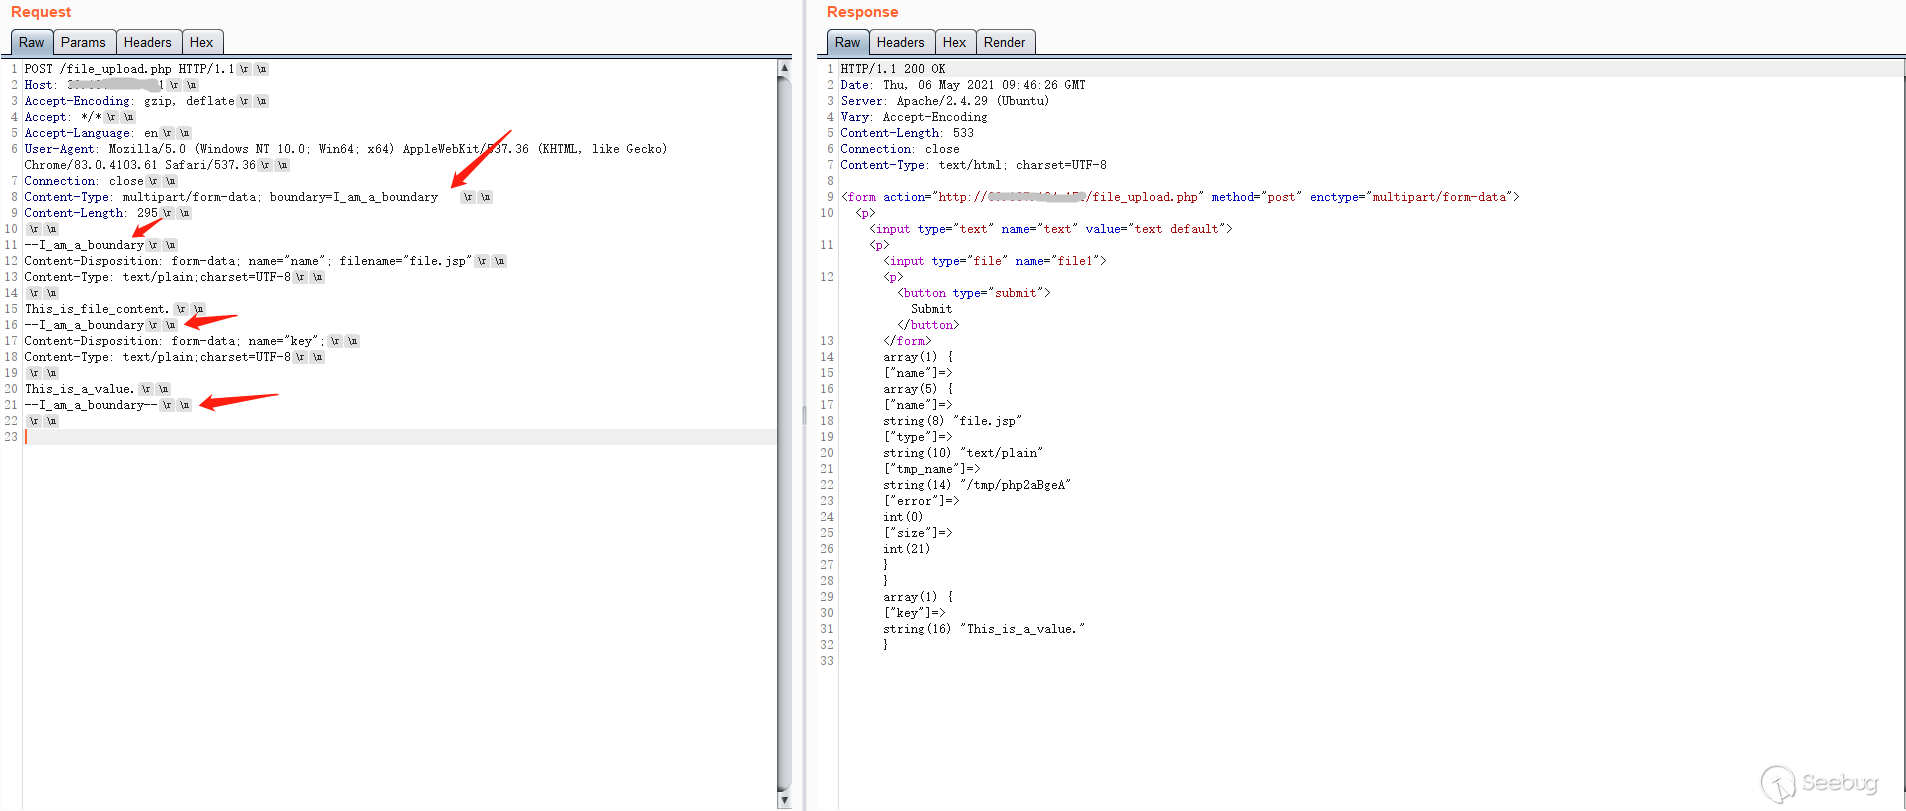
Task: Open the Response Headers tab
Action: coord(900,42)
